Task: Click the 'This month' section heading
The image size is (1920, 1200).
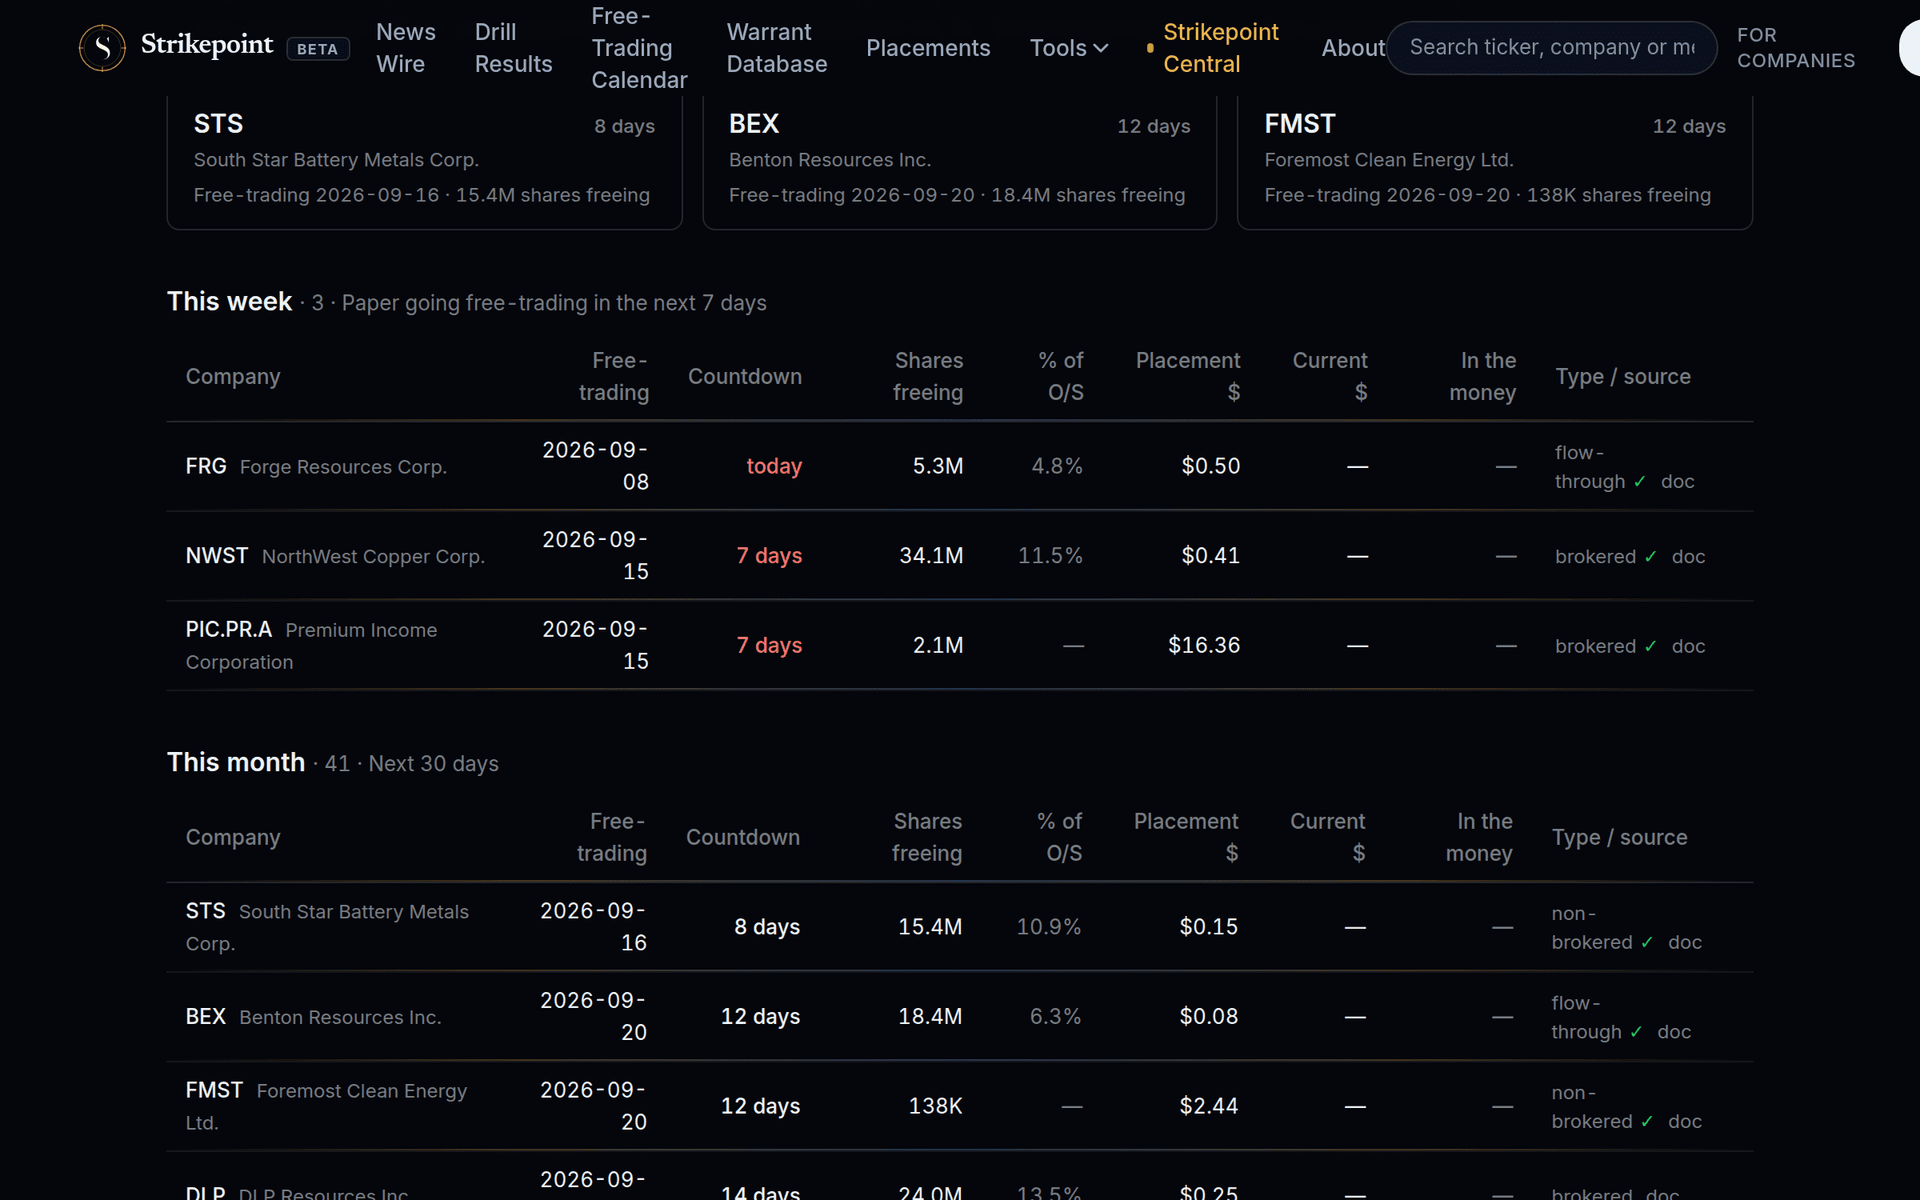Action: tap(236, 763)
